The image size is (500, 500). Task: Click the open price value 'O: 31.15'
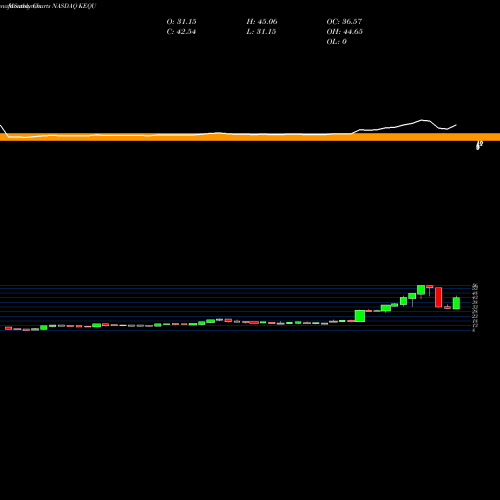point(181,22)
